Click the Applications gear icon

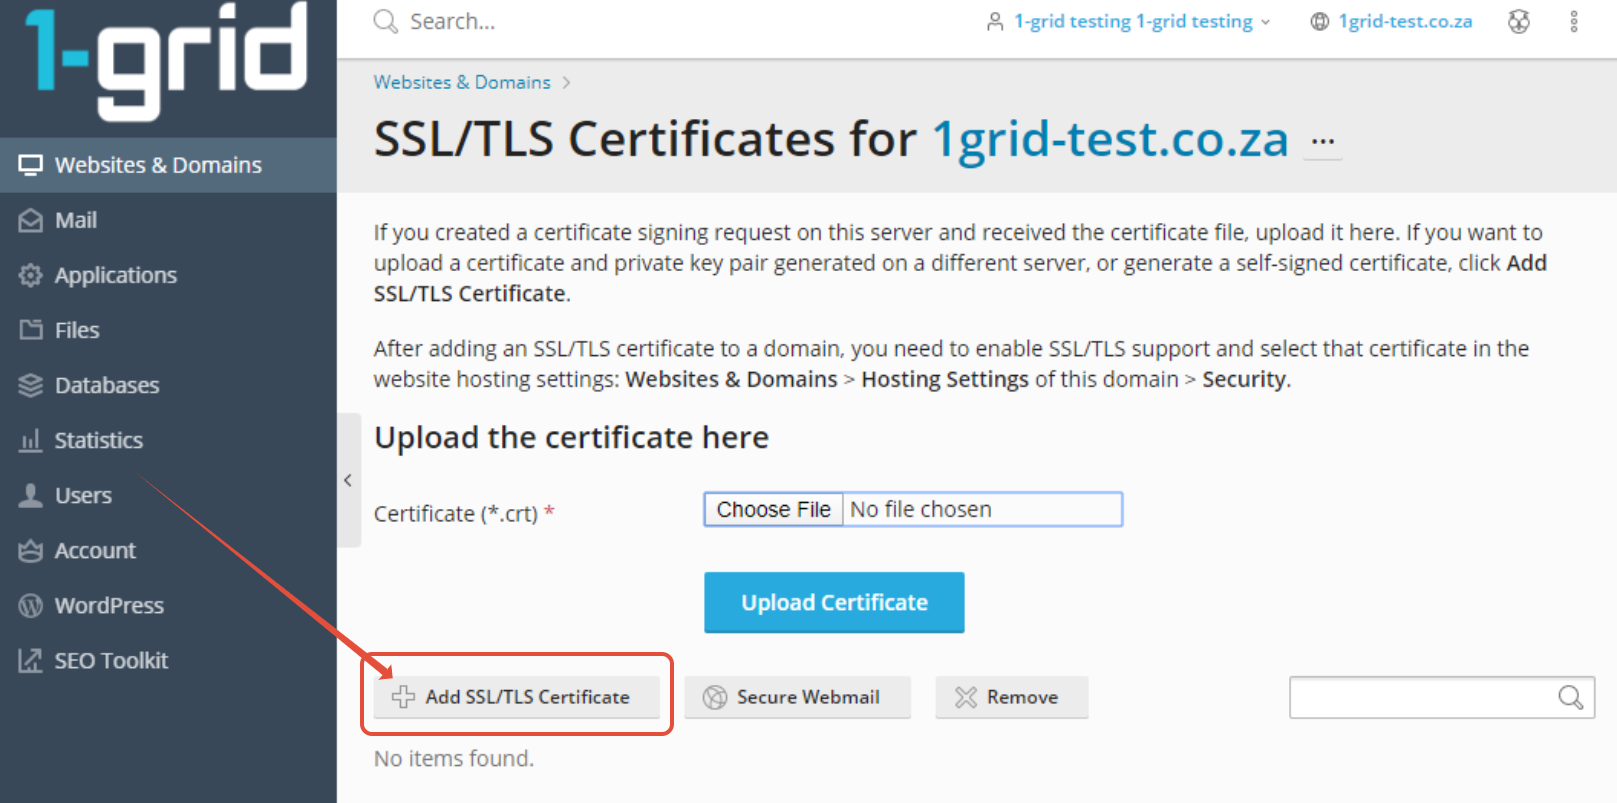click(31, 275)
